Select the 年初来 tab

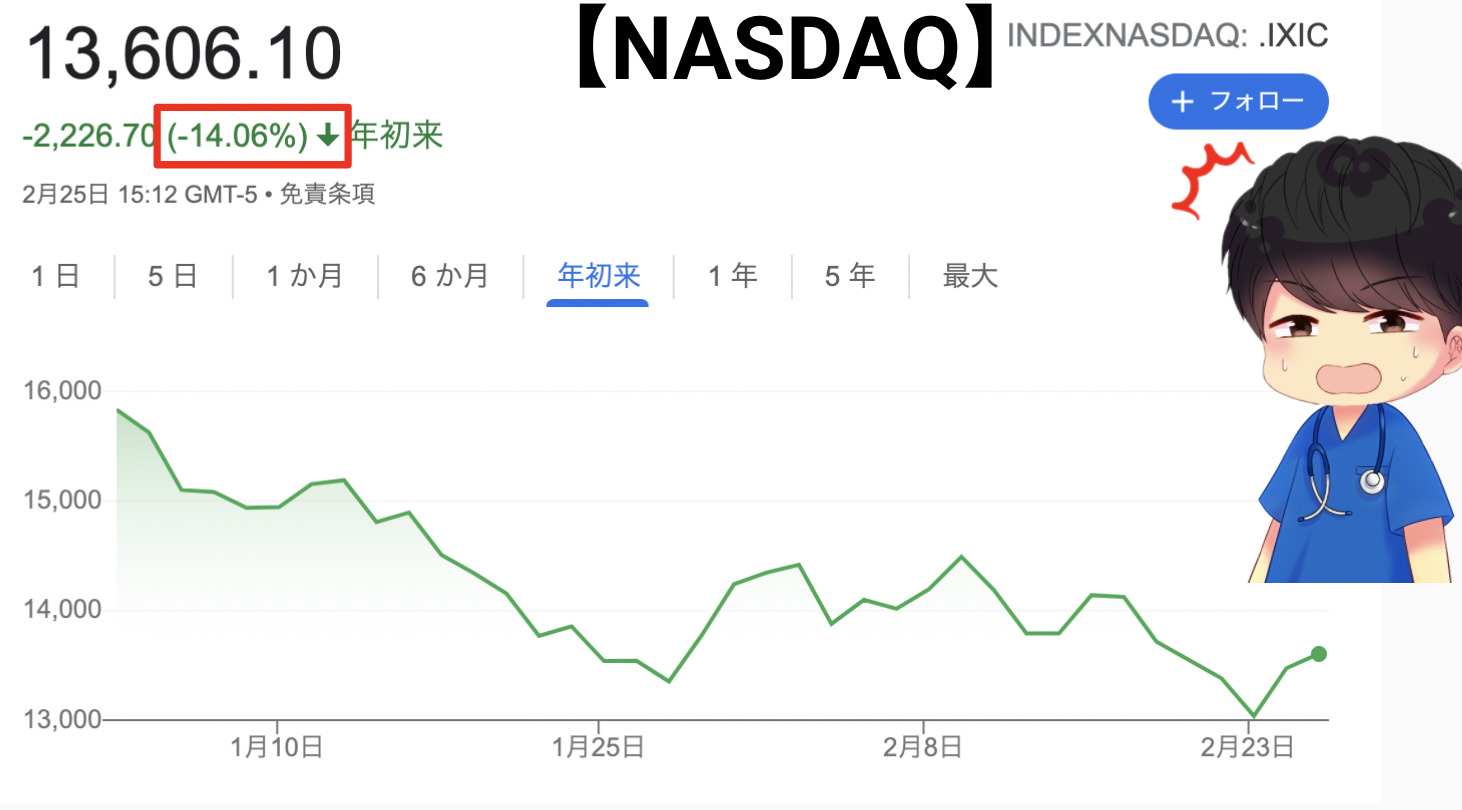pyautogui.click(x=598, y=276)
